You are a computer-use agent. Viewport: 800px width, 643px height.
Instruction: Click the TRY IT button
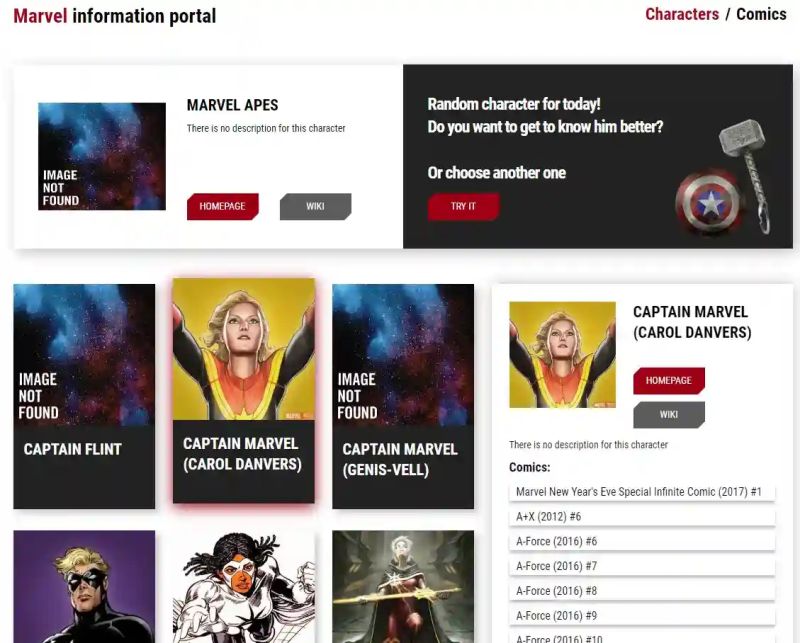tap(463, 206)
